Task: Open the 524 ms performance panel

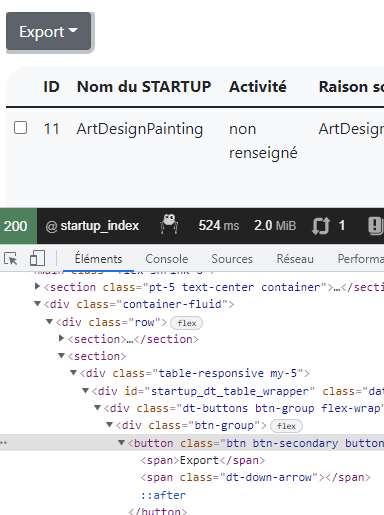Action: (x=219, y=226)
